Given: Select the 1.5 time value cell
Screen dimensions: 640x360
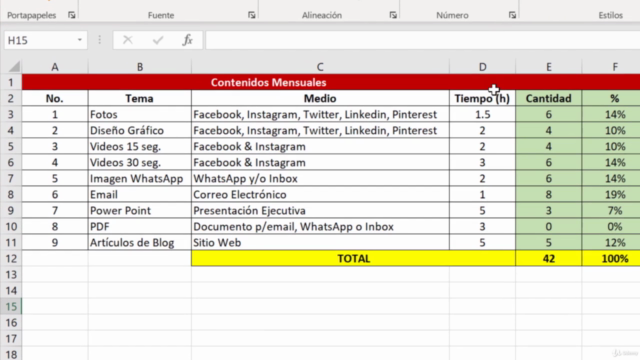Looking at the screenshot, I should pos(482,114).
